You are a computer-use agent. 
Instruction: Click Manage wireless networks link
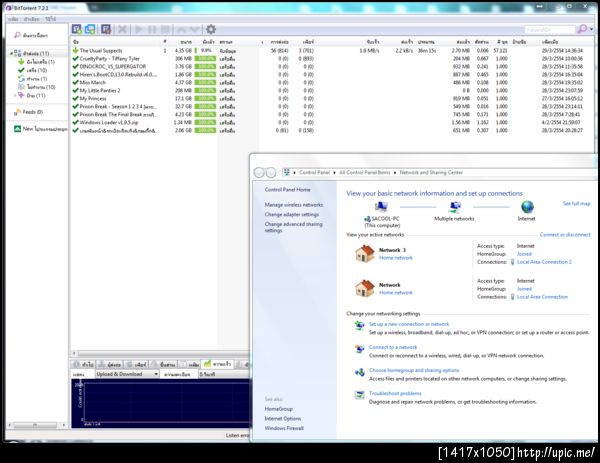coord(293,205)
